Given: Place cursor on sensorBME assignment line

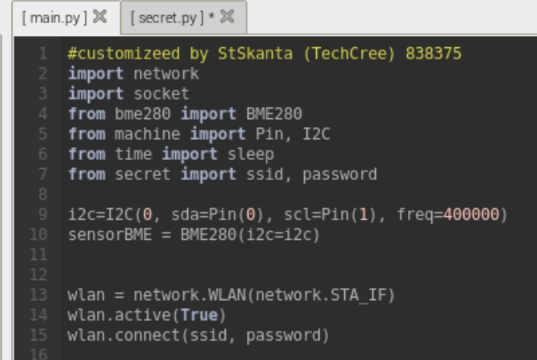Looking at the screenshot, I should coord(194,235).
